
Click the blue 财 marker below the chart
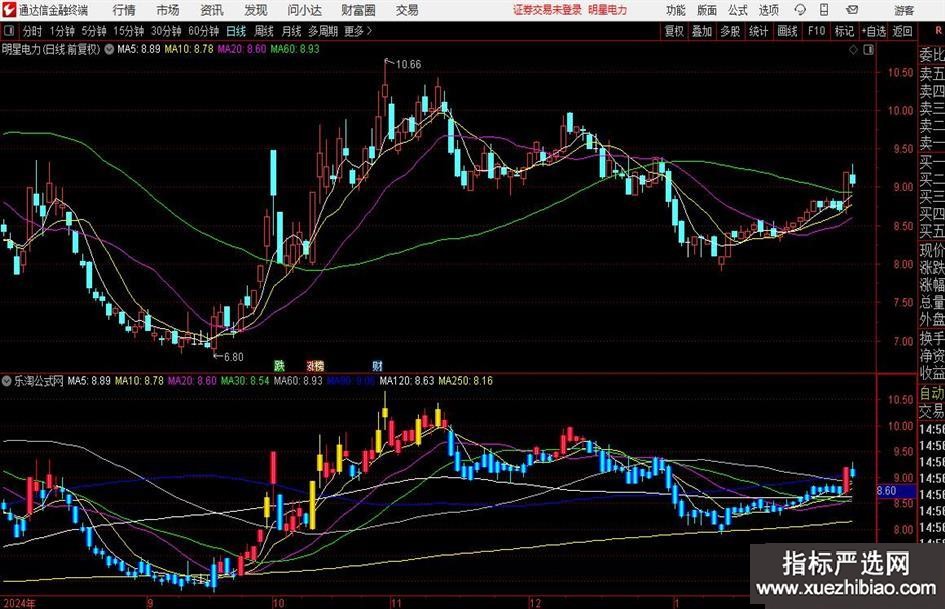tap(377, 365)
